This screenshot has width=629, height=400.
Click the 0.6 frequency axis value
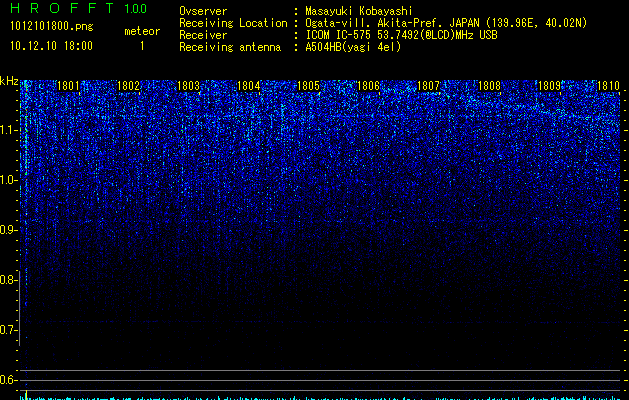coord(8,380)
